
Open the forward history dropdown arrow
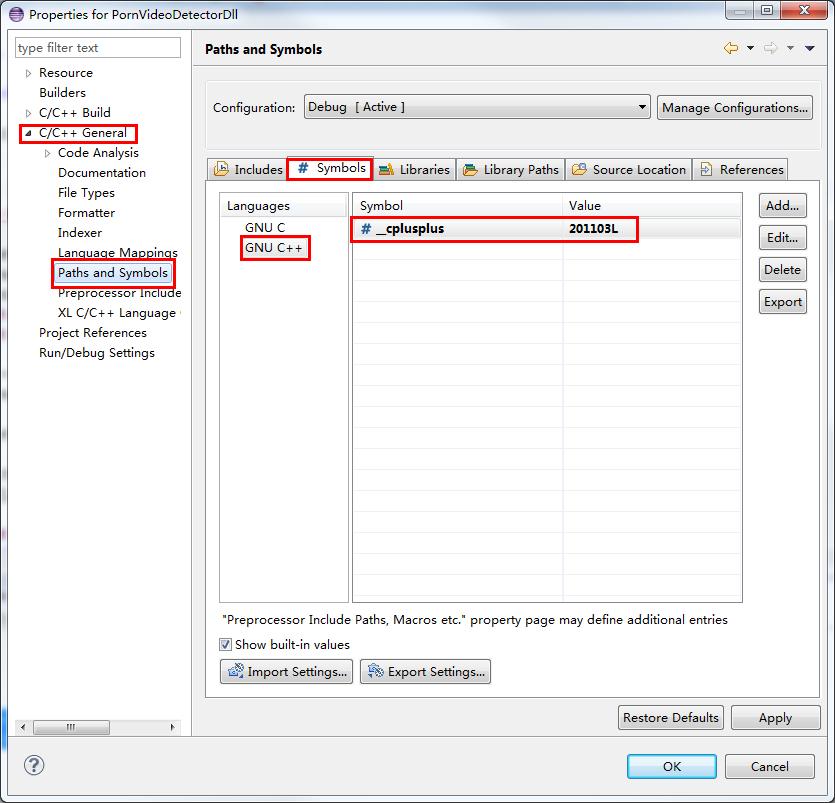coord(790,48)
